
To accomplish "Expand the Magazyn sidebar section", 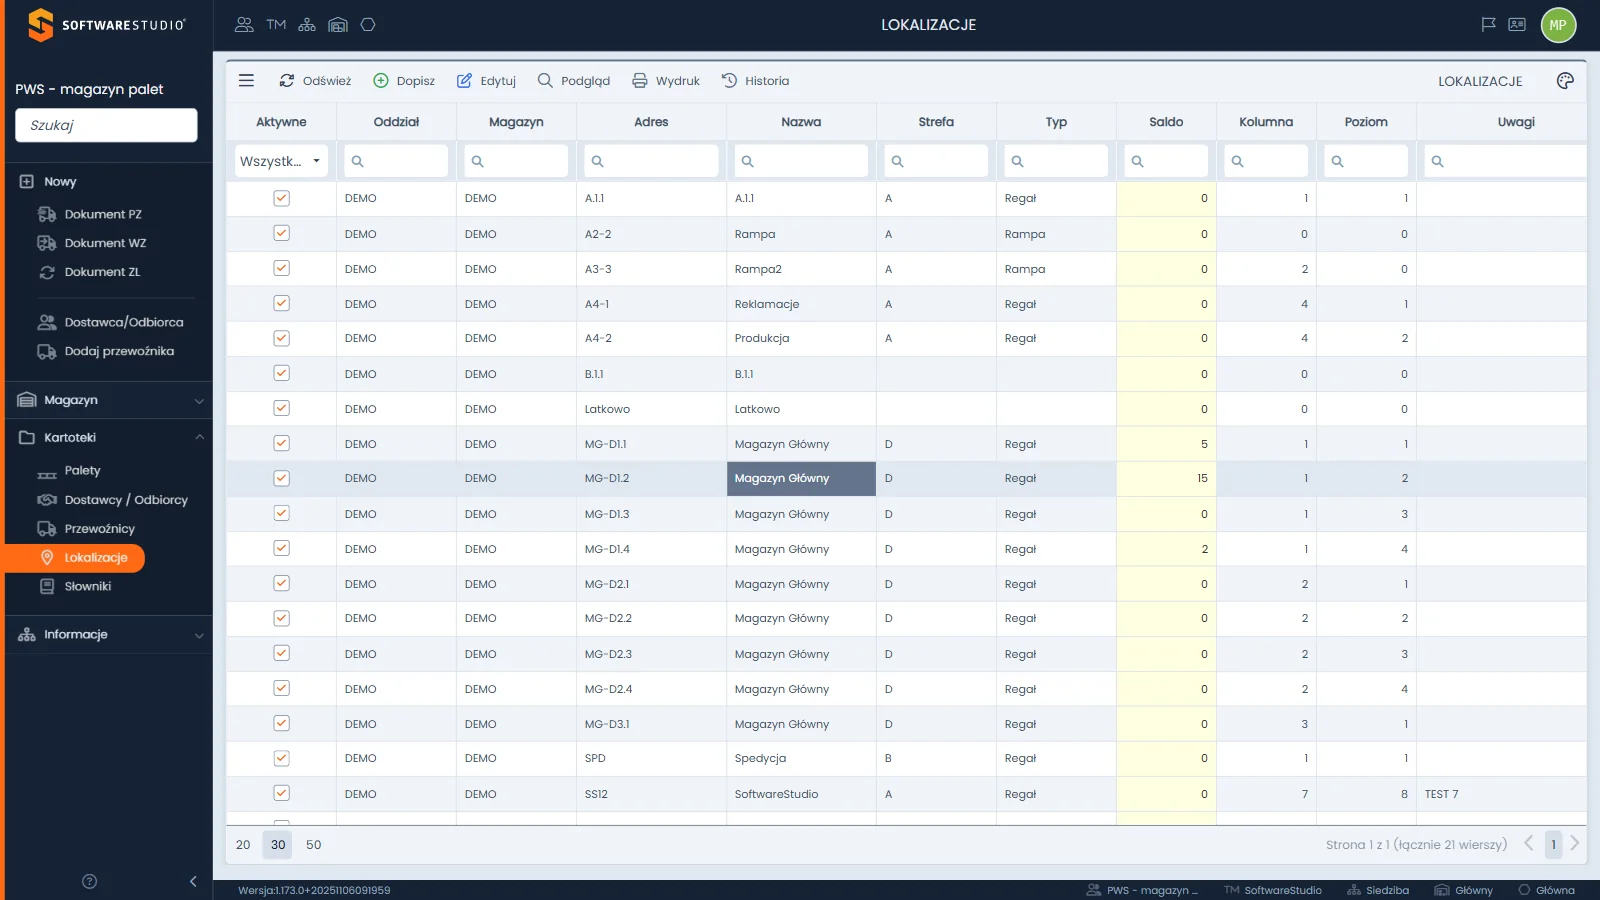I will point(109,400).
